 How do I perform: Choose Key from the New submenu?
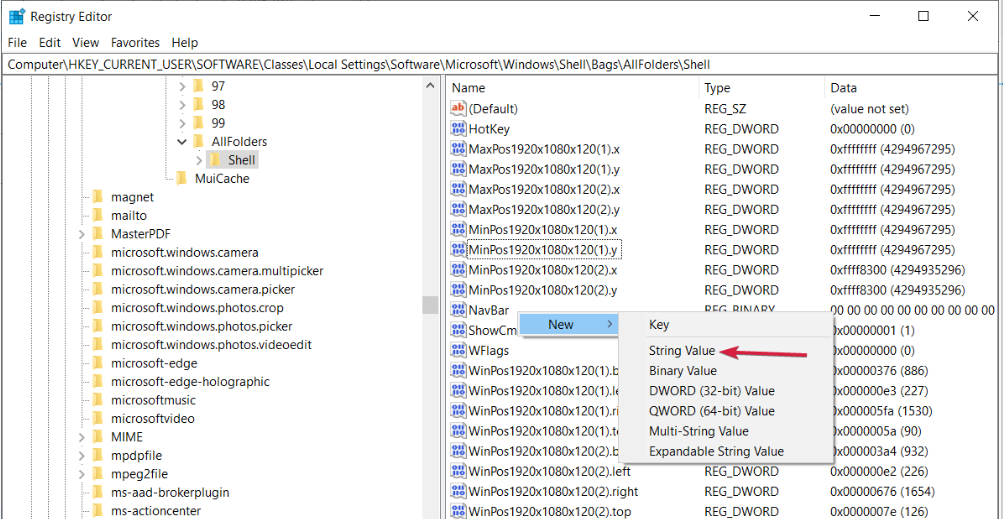coord(725,324)
